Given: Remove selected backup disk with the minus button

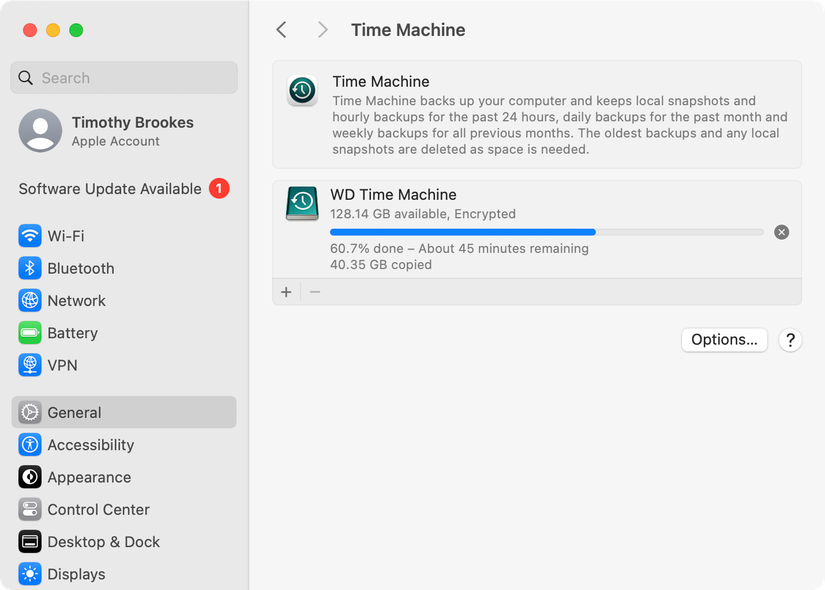Looking at the screenshot, I should pos(314,291).
